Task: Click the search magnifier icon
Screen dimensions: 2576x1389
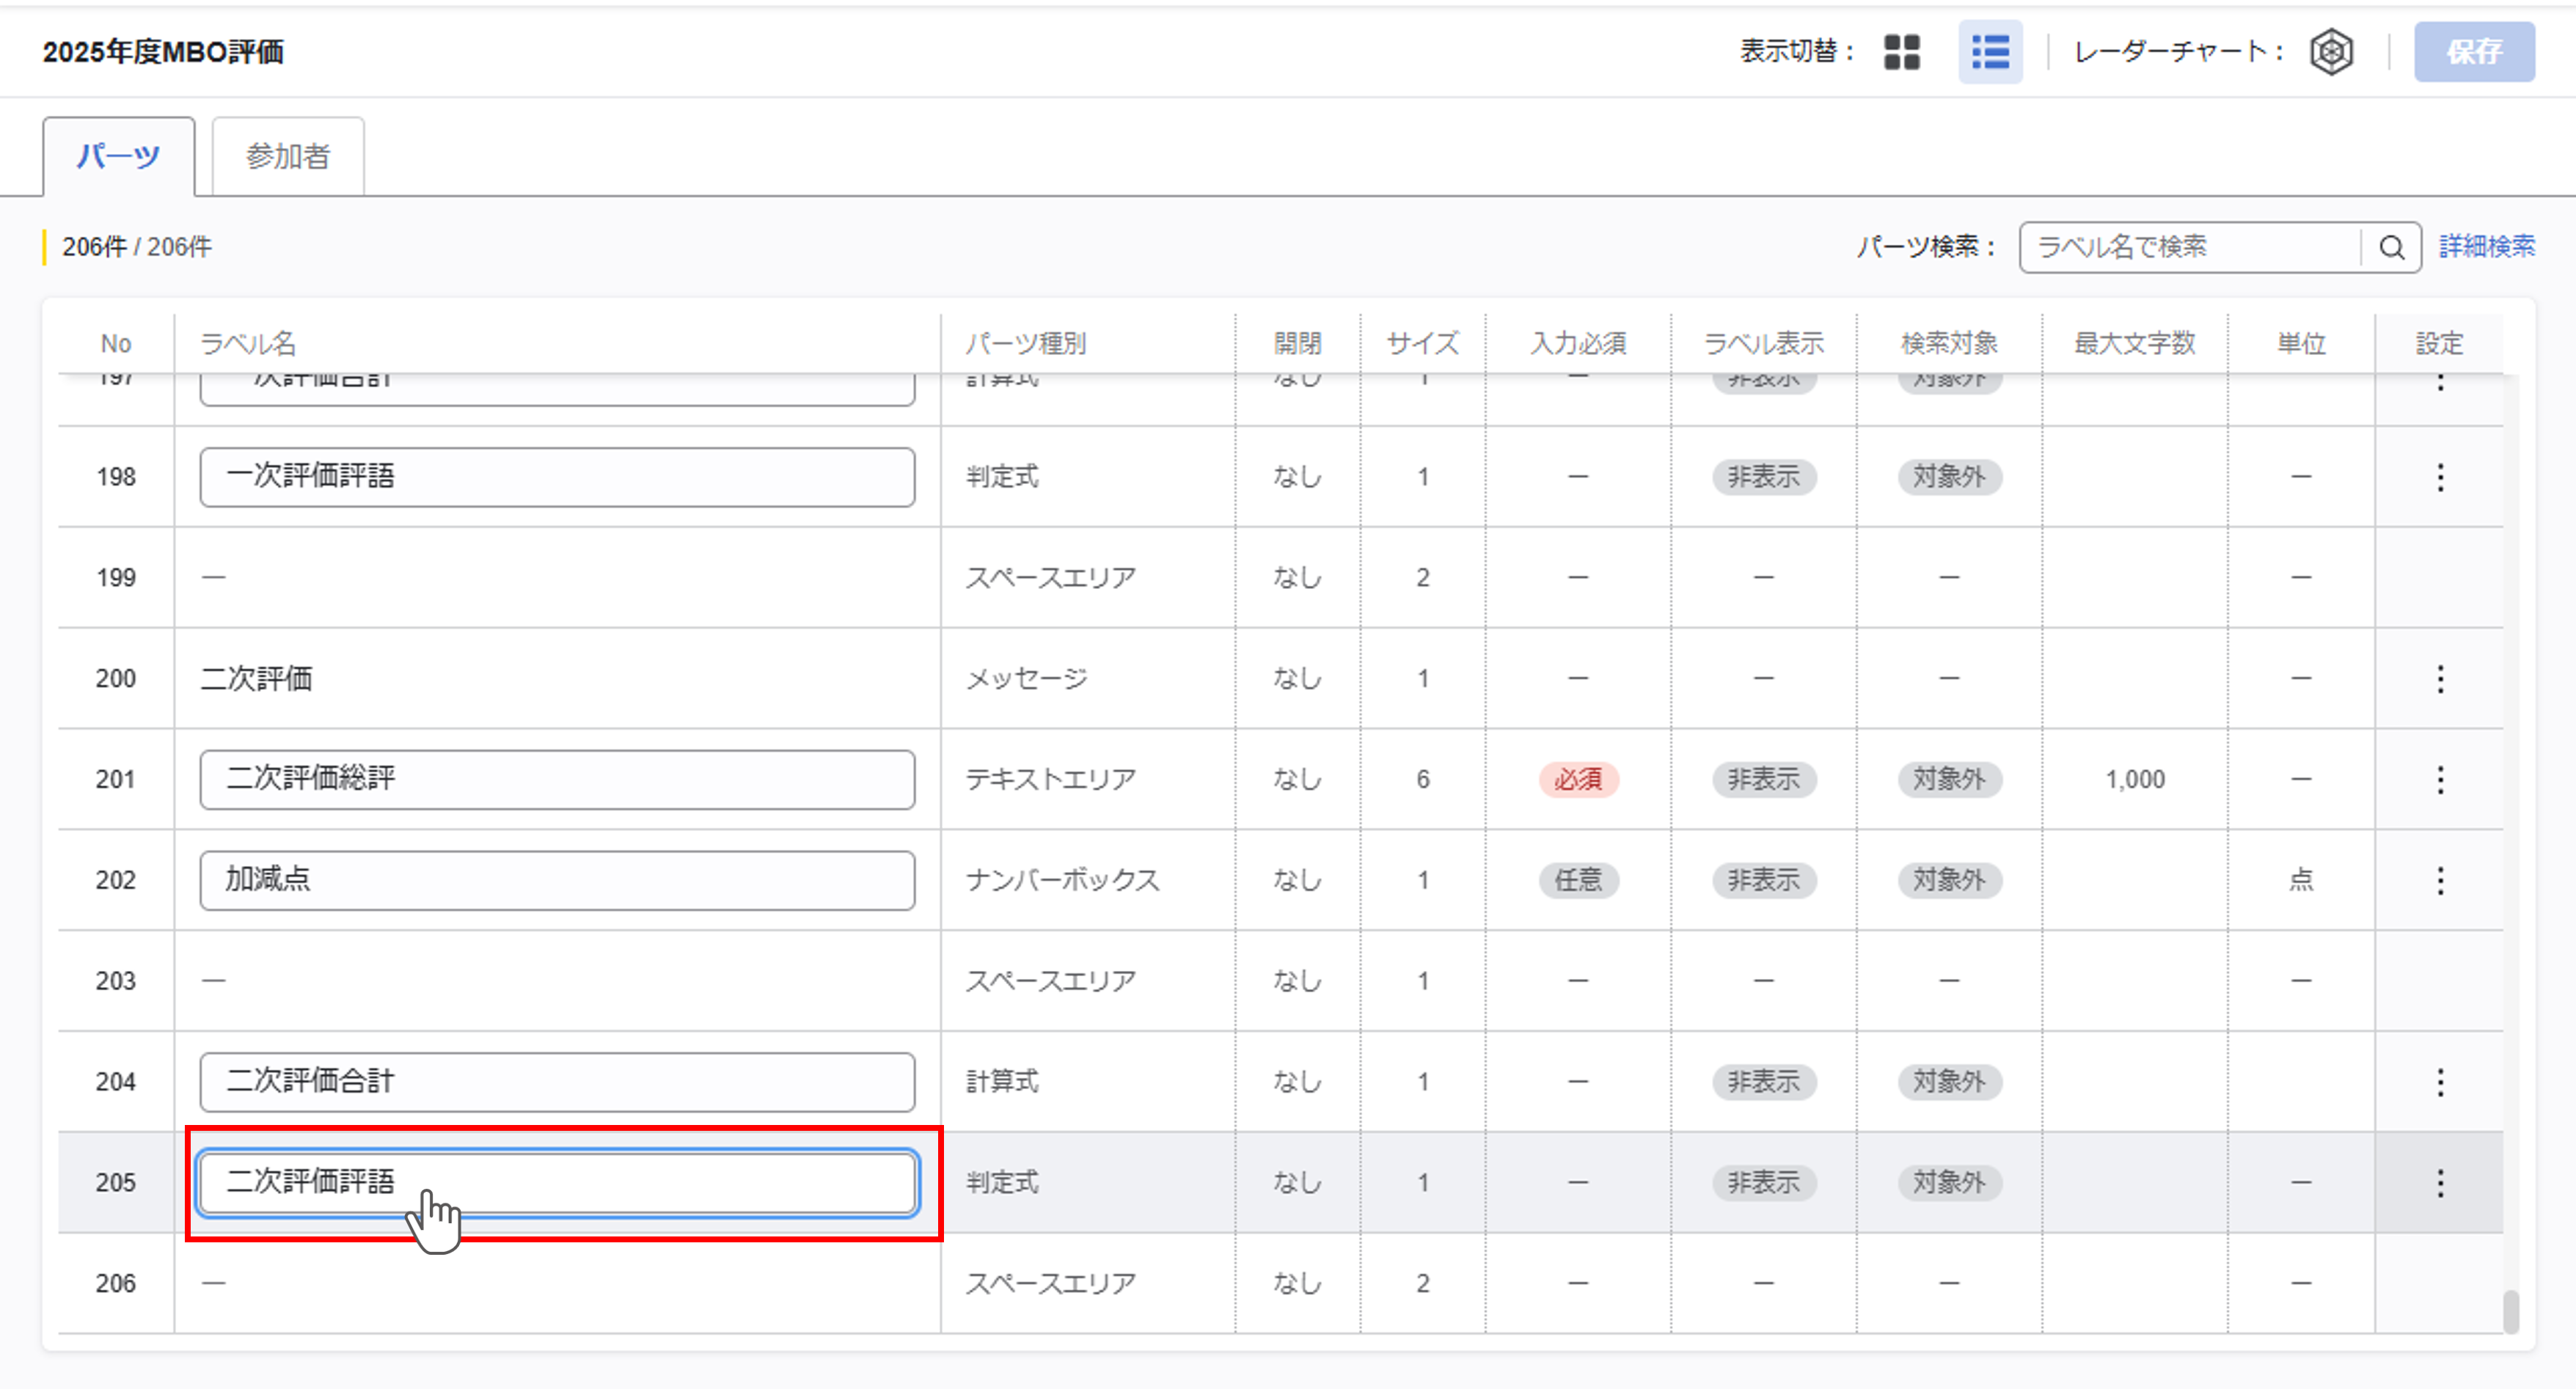Action: coord(2391,247)
